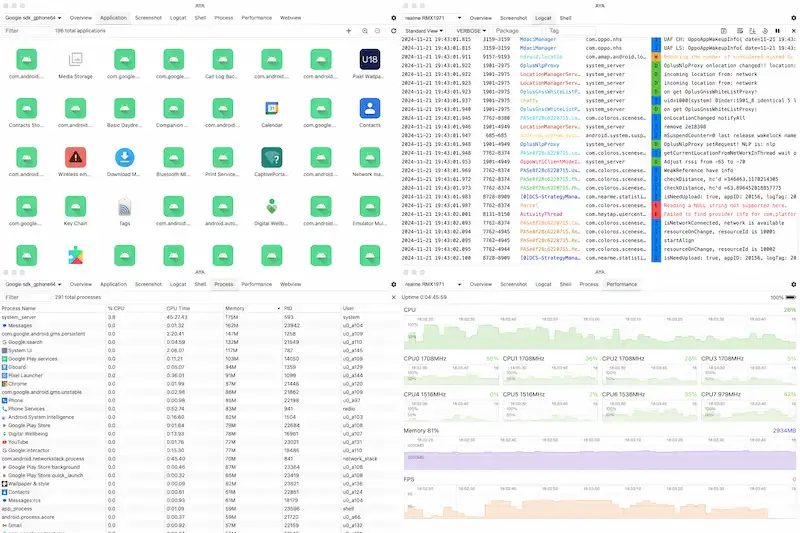Open the Google sdk_gphone64 device dropdown above app grid
800x533 pixels.
[33, 18]
